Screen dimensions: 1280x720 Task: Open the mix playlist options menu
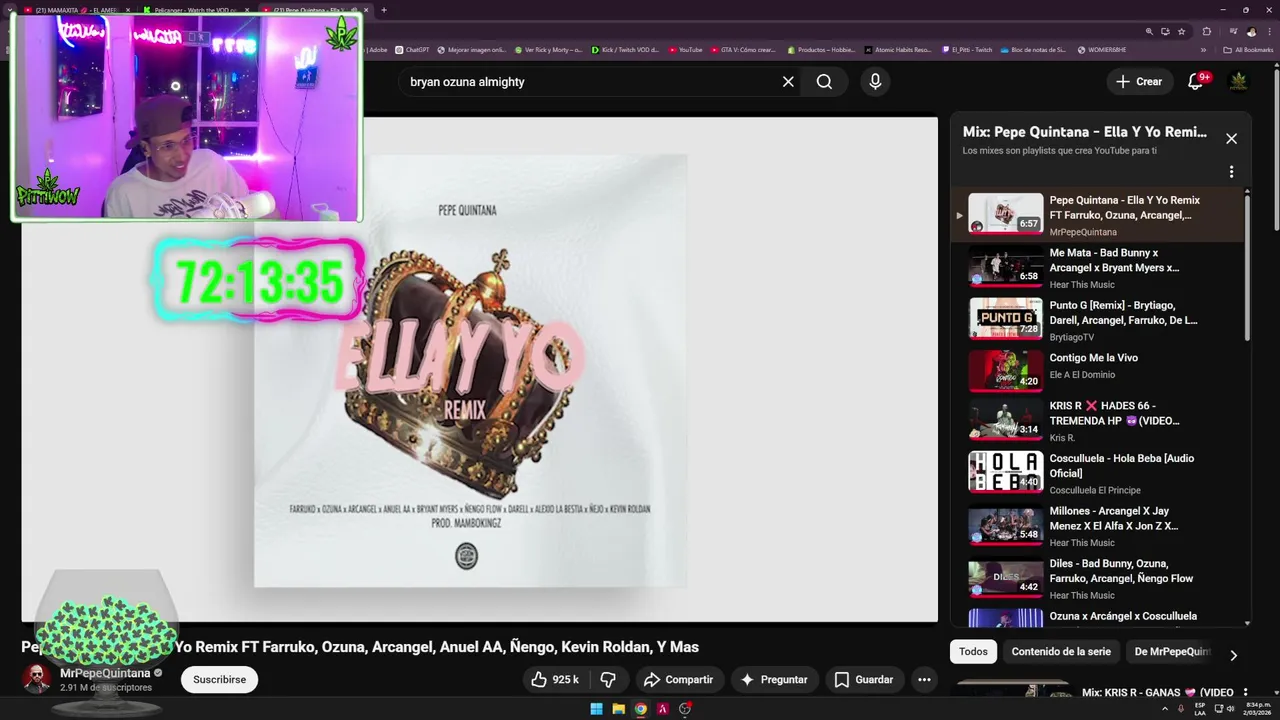(1231, 172)
